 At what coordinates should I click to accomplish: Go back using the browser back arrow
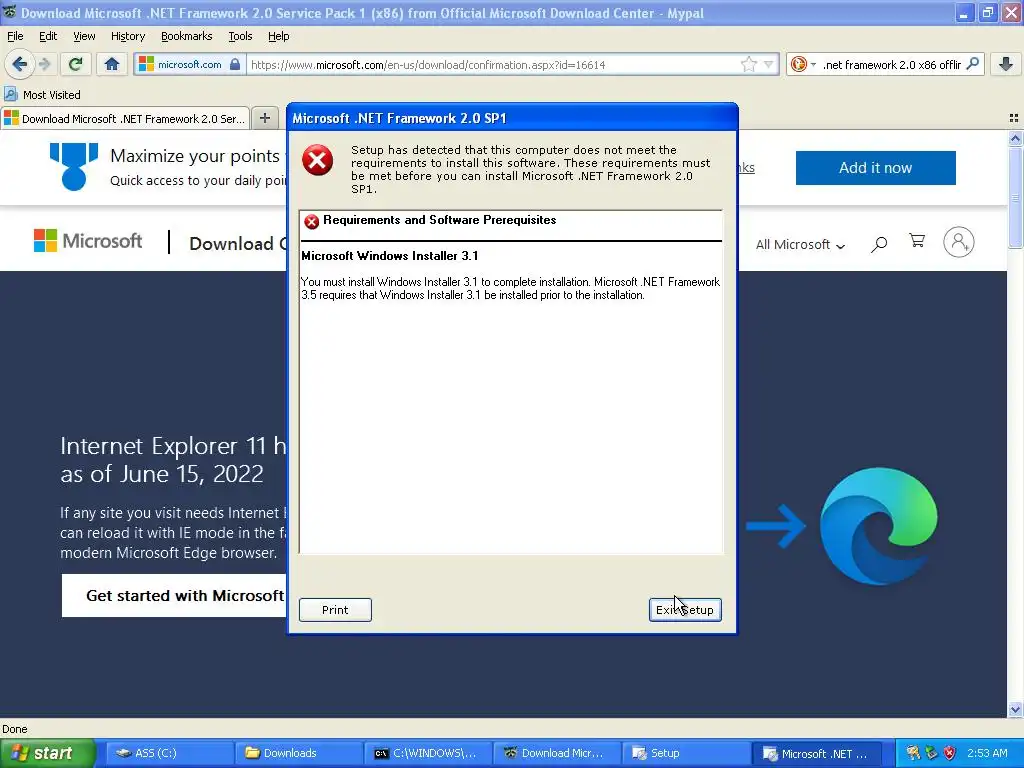(x=20, y=64)
